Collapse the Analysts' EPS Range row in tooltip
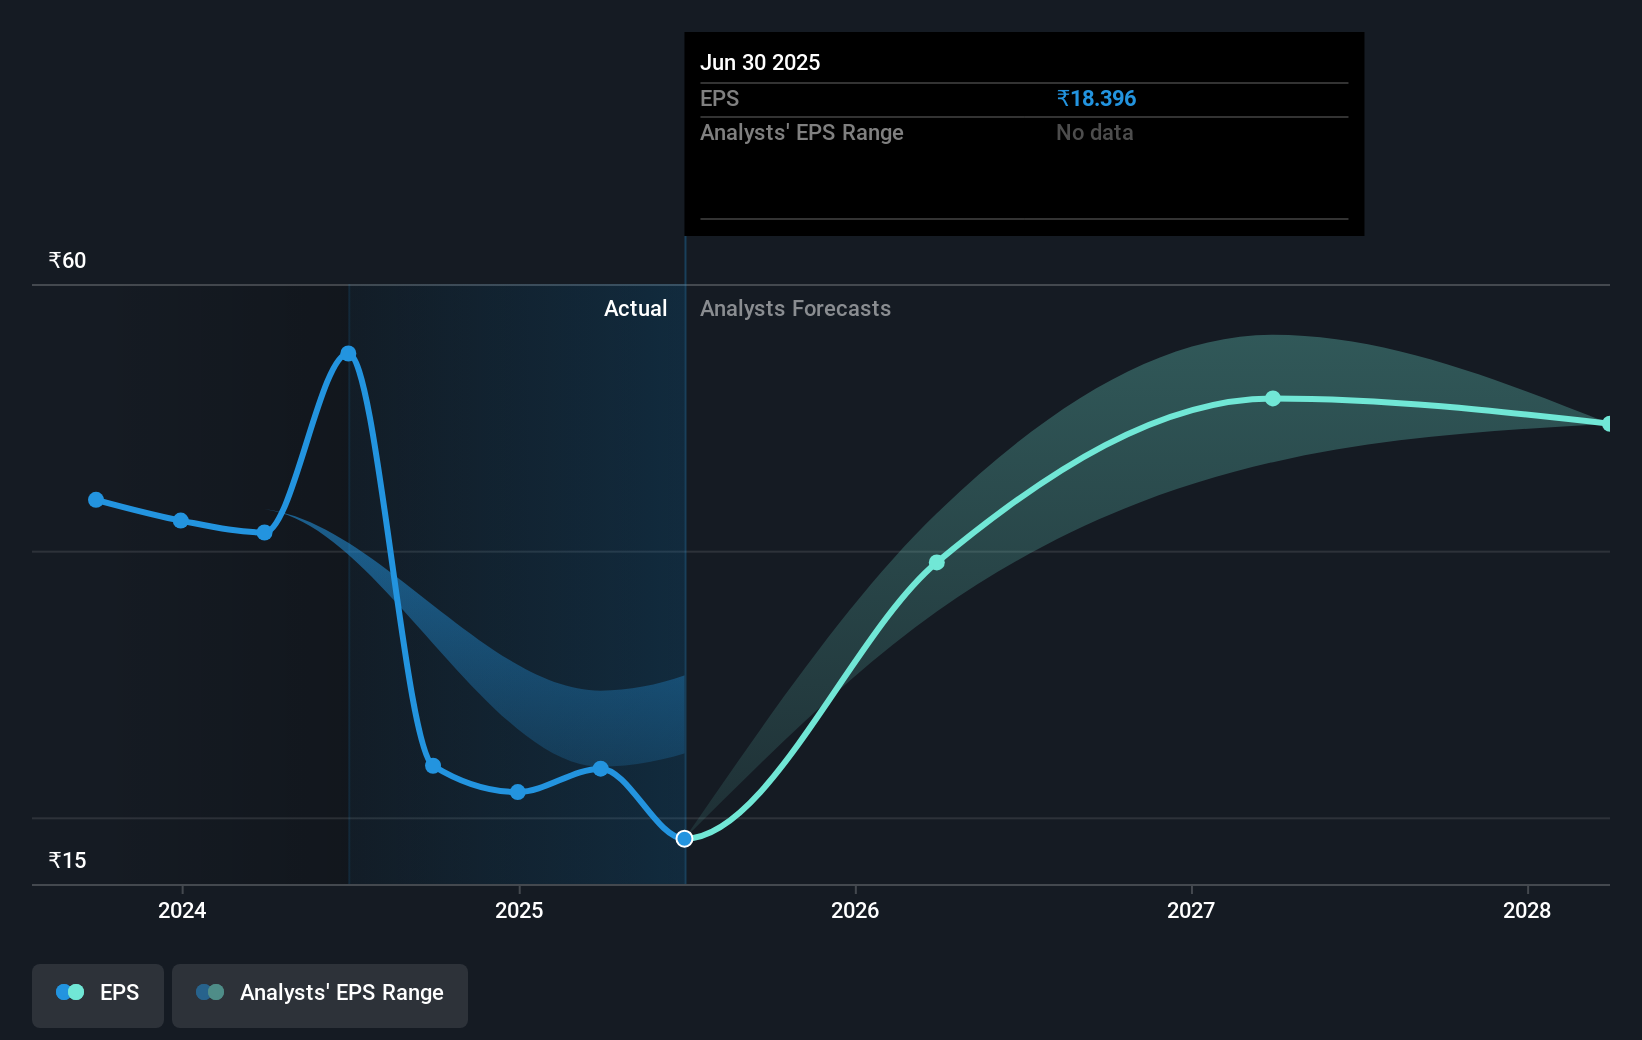 (x=801, y=132)
